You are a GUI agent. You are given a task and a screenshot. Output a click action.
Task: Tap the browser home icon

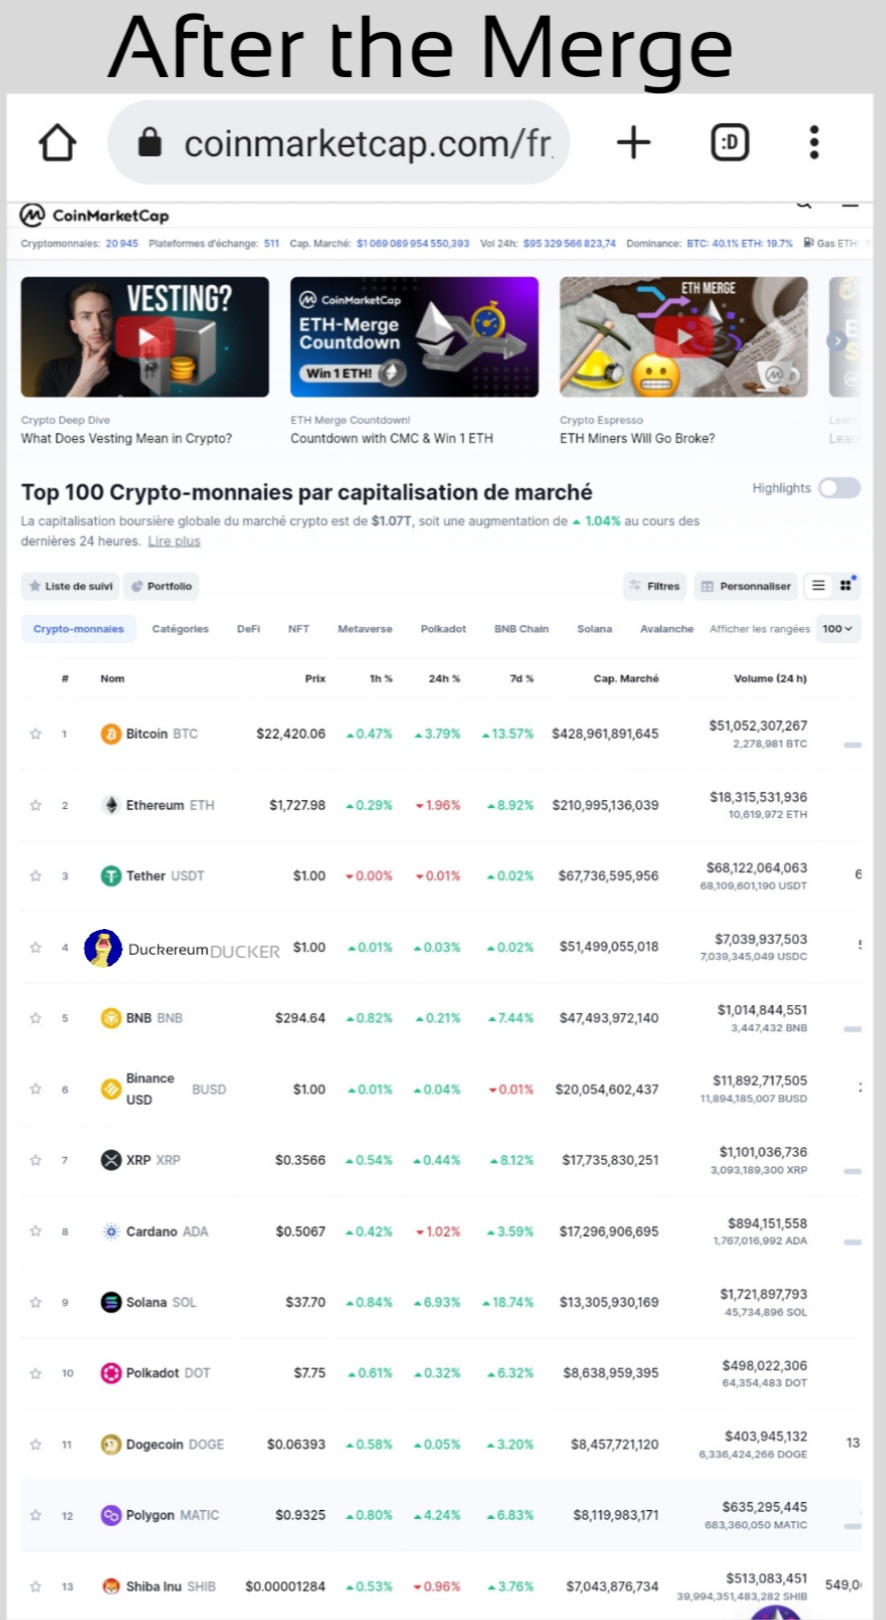point(57,143)
